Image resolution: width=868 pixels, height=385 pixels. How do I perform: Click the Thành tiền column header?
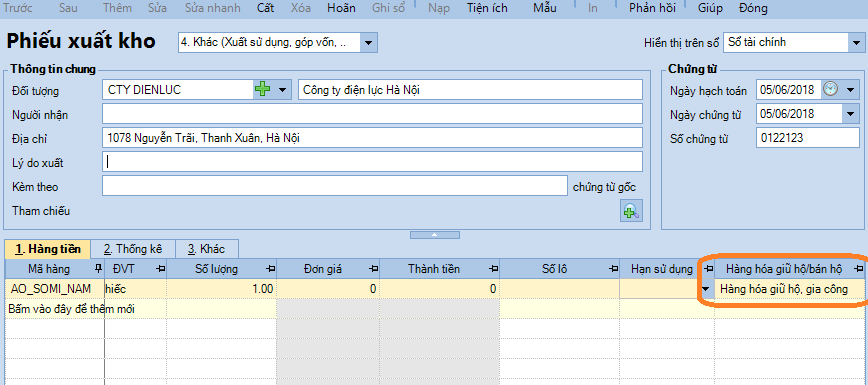pyautogui.click(x=440, y=269)
